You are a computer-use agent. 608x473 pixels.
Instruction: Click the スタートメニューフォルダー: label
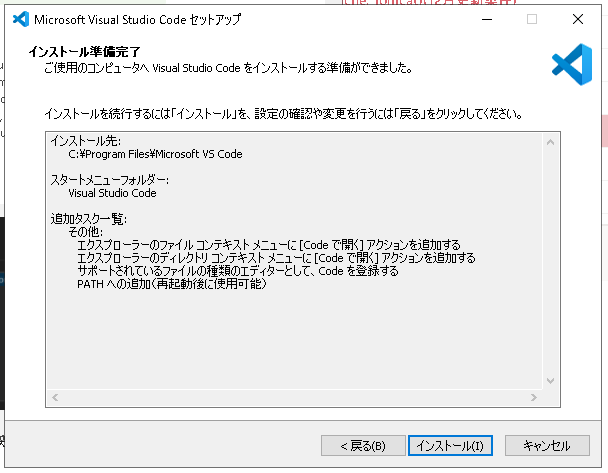(110, 180)
